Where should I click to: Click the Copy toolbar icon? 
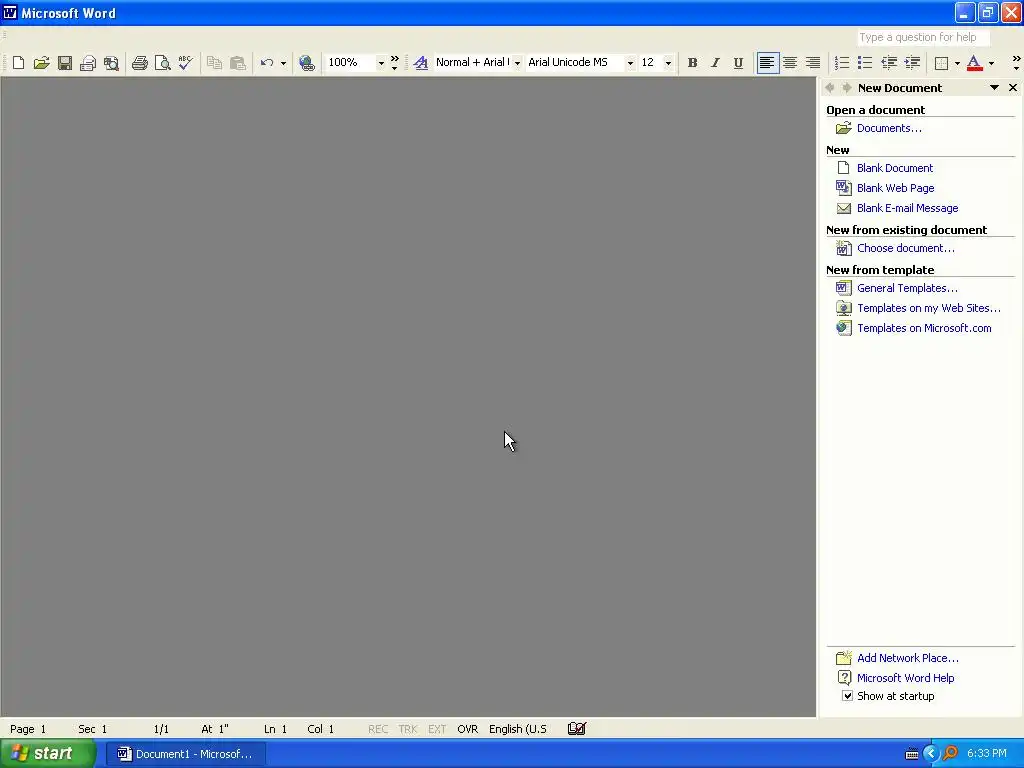214,63
